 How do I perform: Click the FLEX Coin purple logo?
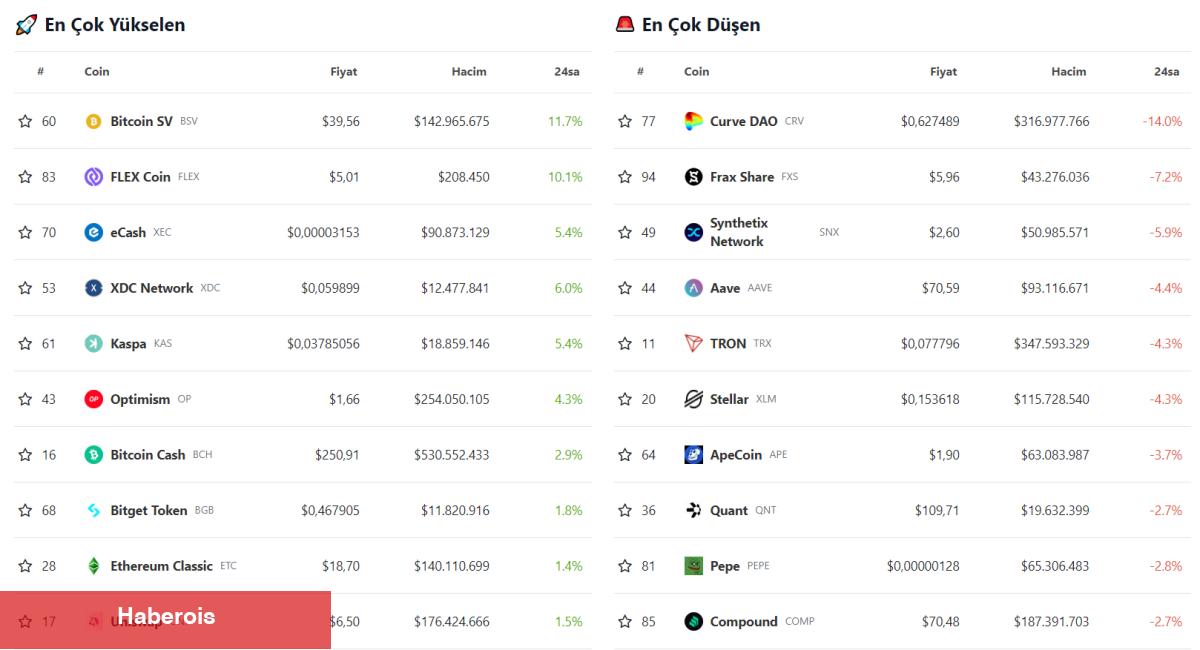point(93,177)
